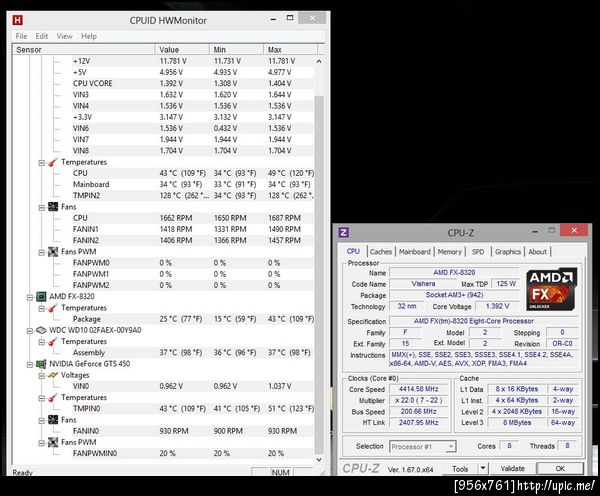The width and height of the screenshot is (600, 496).
Task: Click the HWMonitor scrollbar down arrow
Action: click(319, 460)
